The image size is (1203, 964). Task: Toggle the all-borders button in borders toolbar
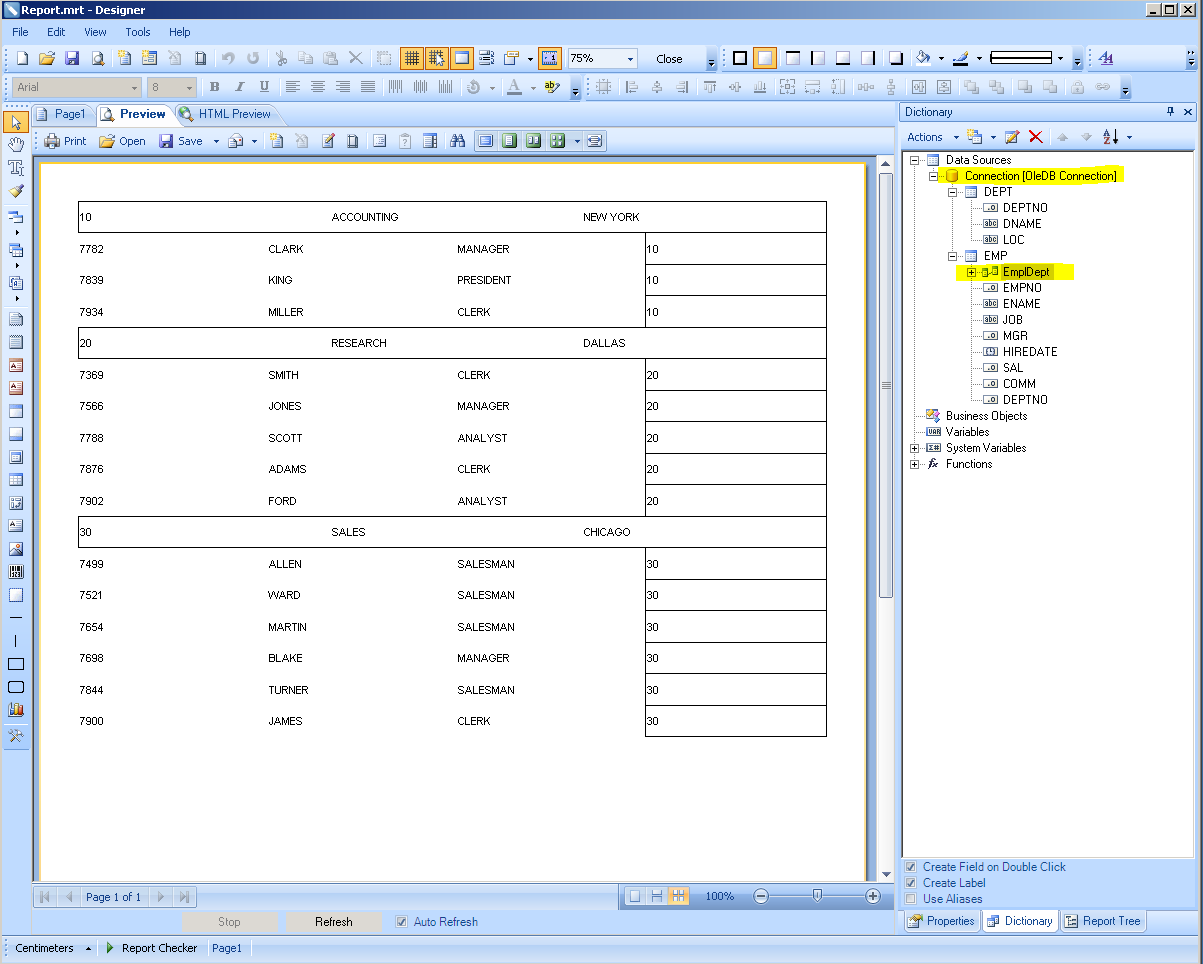tap(740, 59)
